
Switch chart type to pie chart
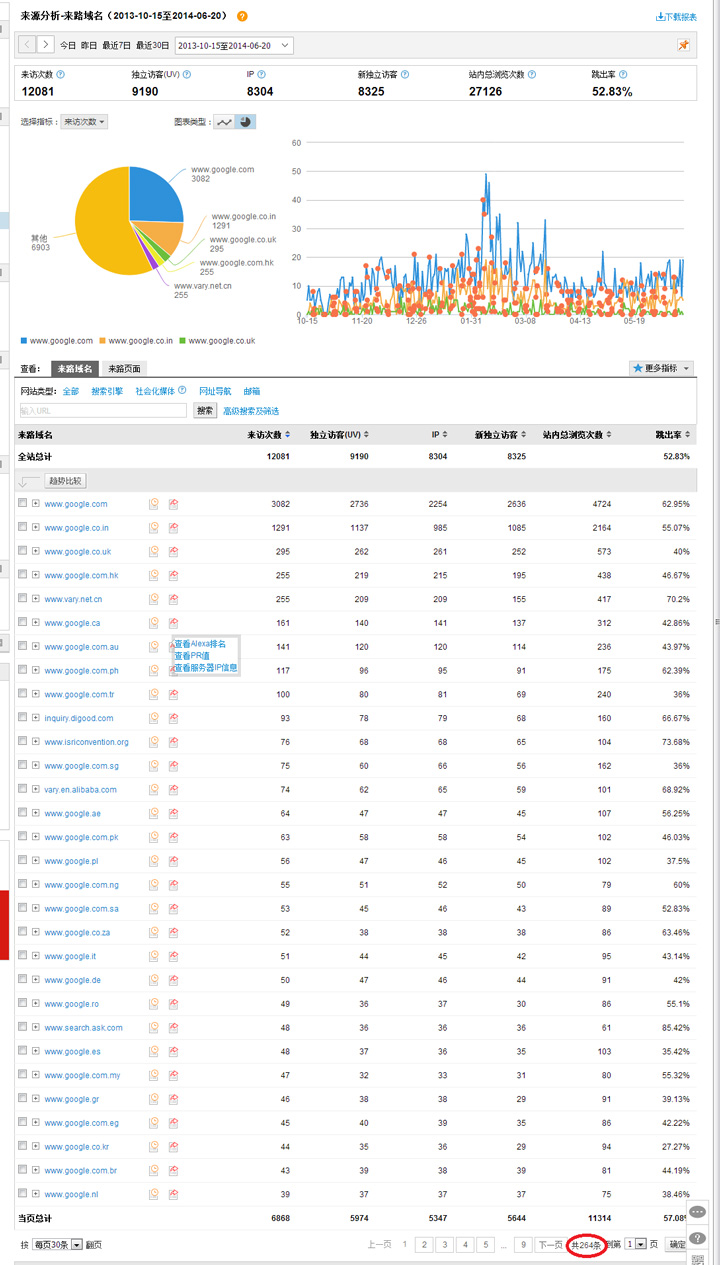click(245, 122)
